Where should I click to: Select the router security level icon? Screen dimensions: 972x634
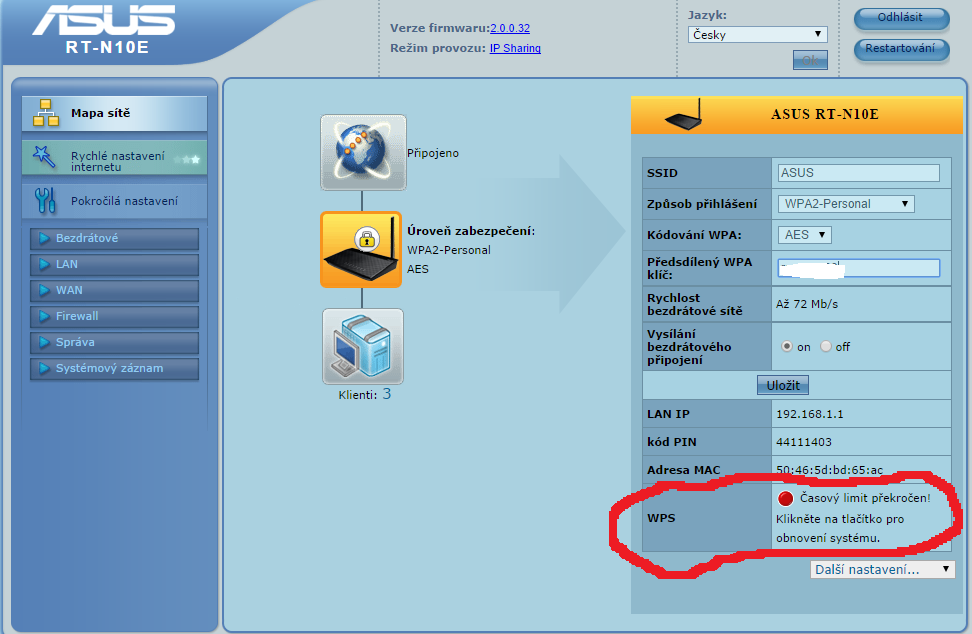(361, 250)
